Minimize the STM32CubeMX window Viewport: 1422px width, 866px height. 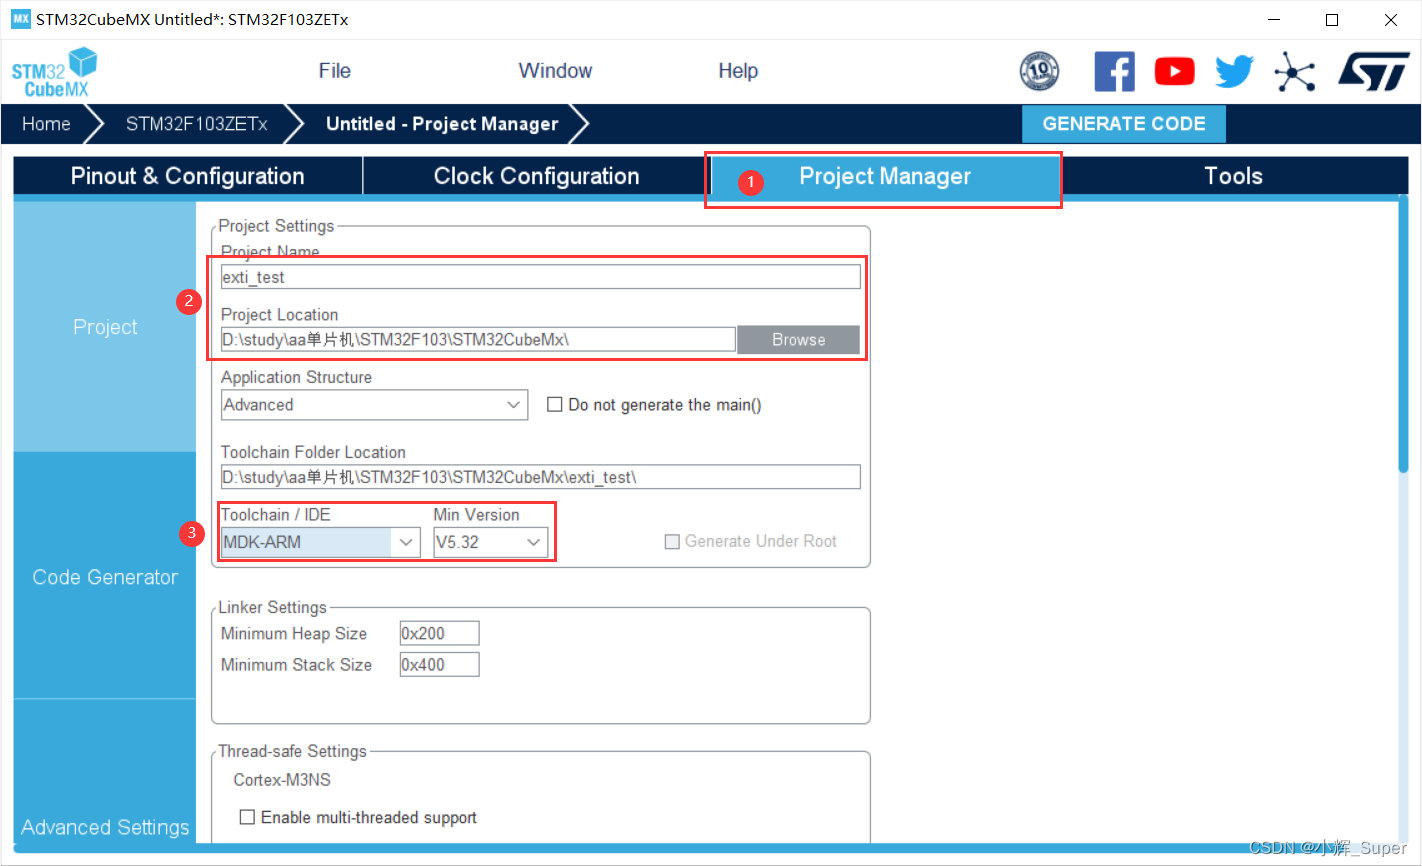[1274, 20]
